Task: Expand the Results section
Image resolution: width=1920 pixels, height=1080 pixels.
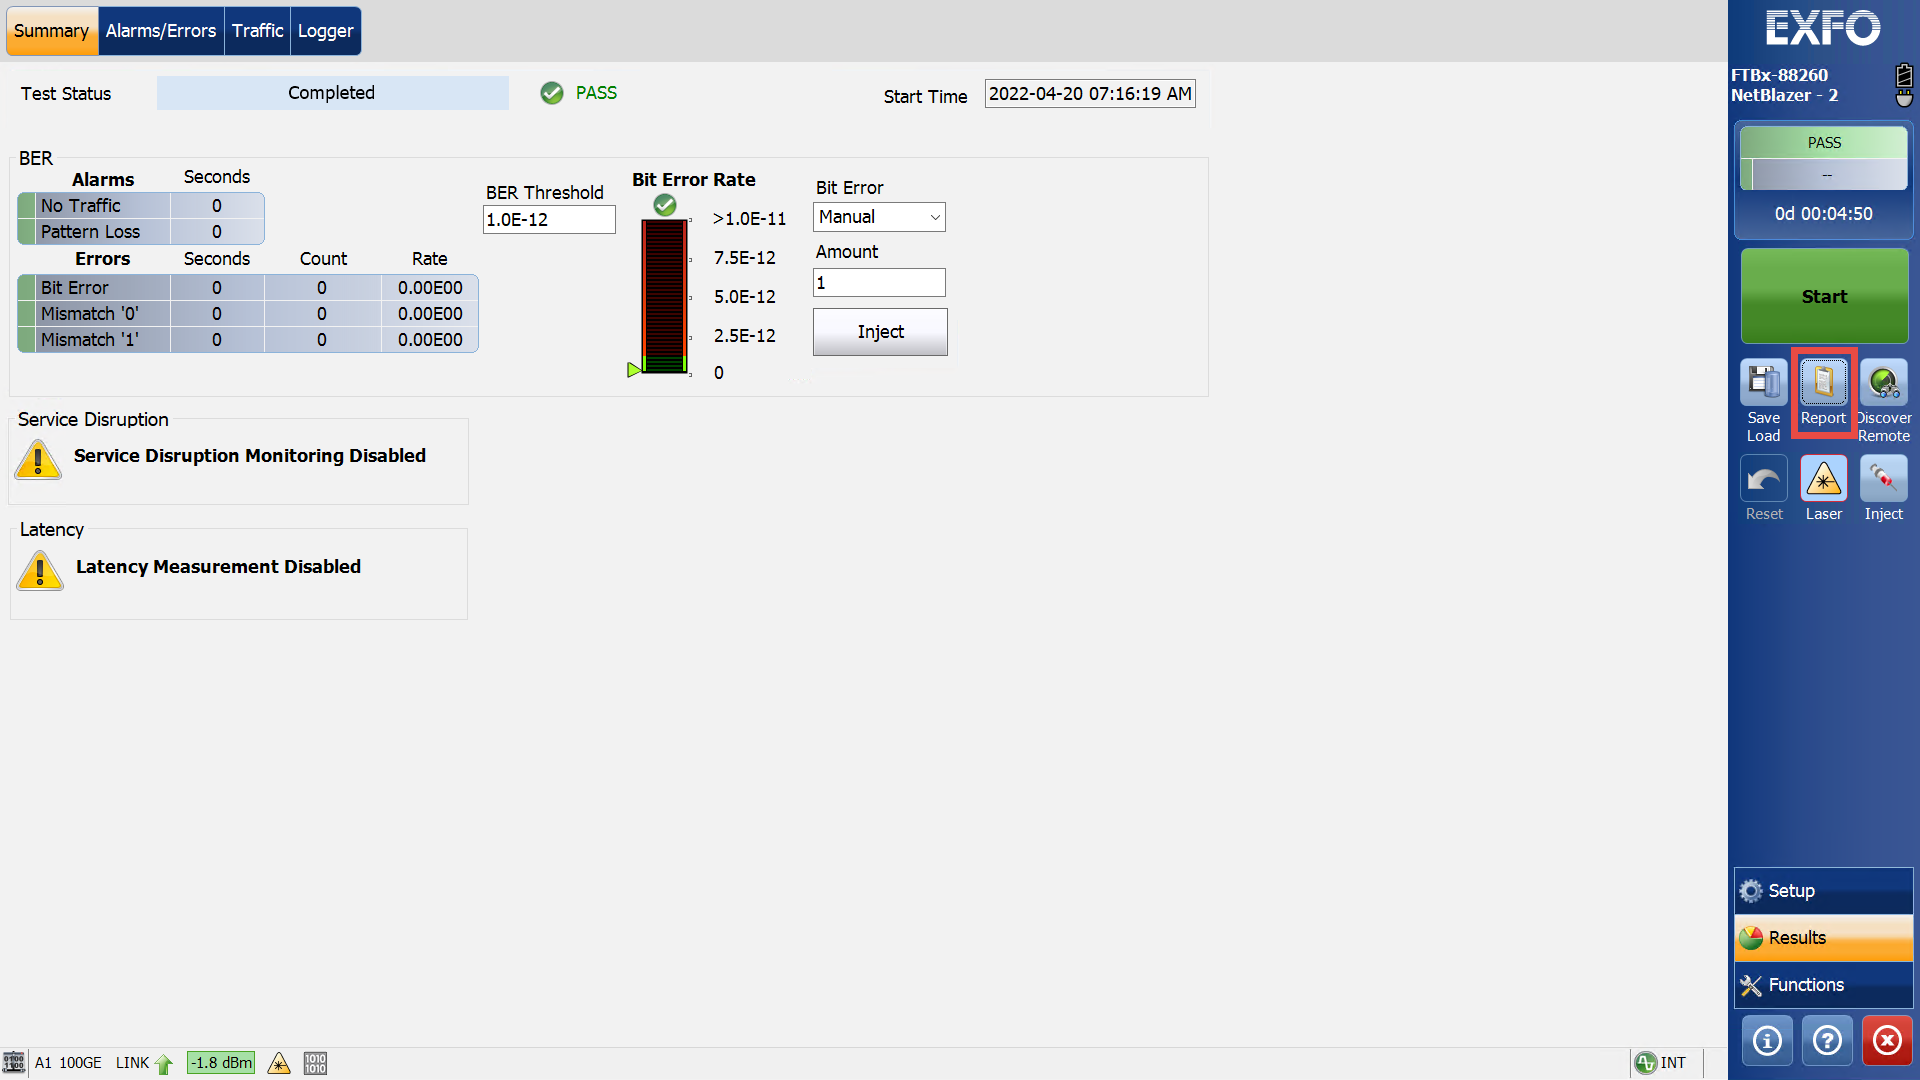Action: (x=1824, y=938)
